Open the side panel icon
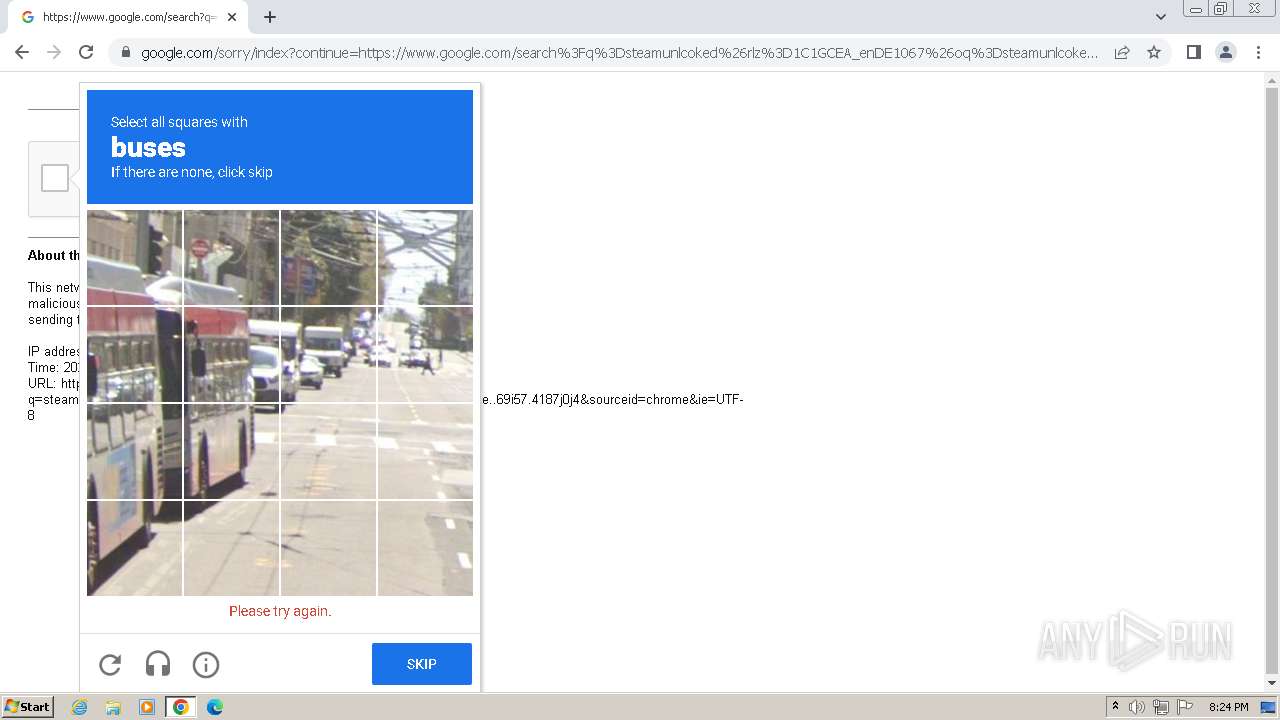 point(1193,52)
